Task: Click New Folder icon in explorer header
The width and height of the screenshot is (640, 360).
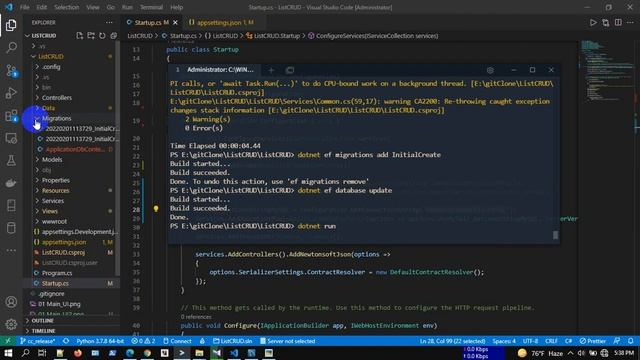Action: (91, 36)
